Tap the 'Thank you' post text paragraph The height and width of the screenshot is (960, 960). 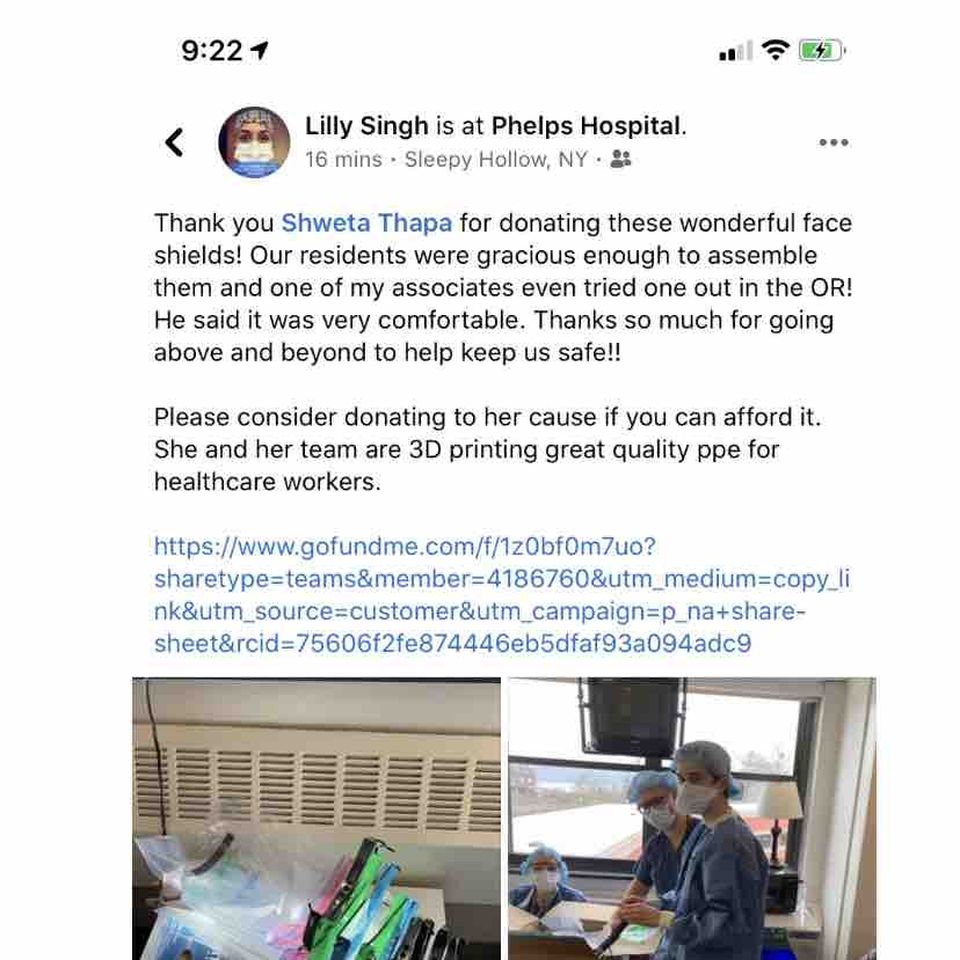coord(503,288)
